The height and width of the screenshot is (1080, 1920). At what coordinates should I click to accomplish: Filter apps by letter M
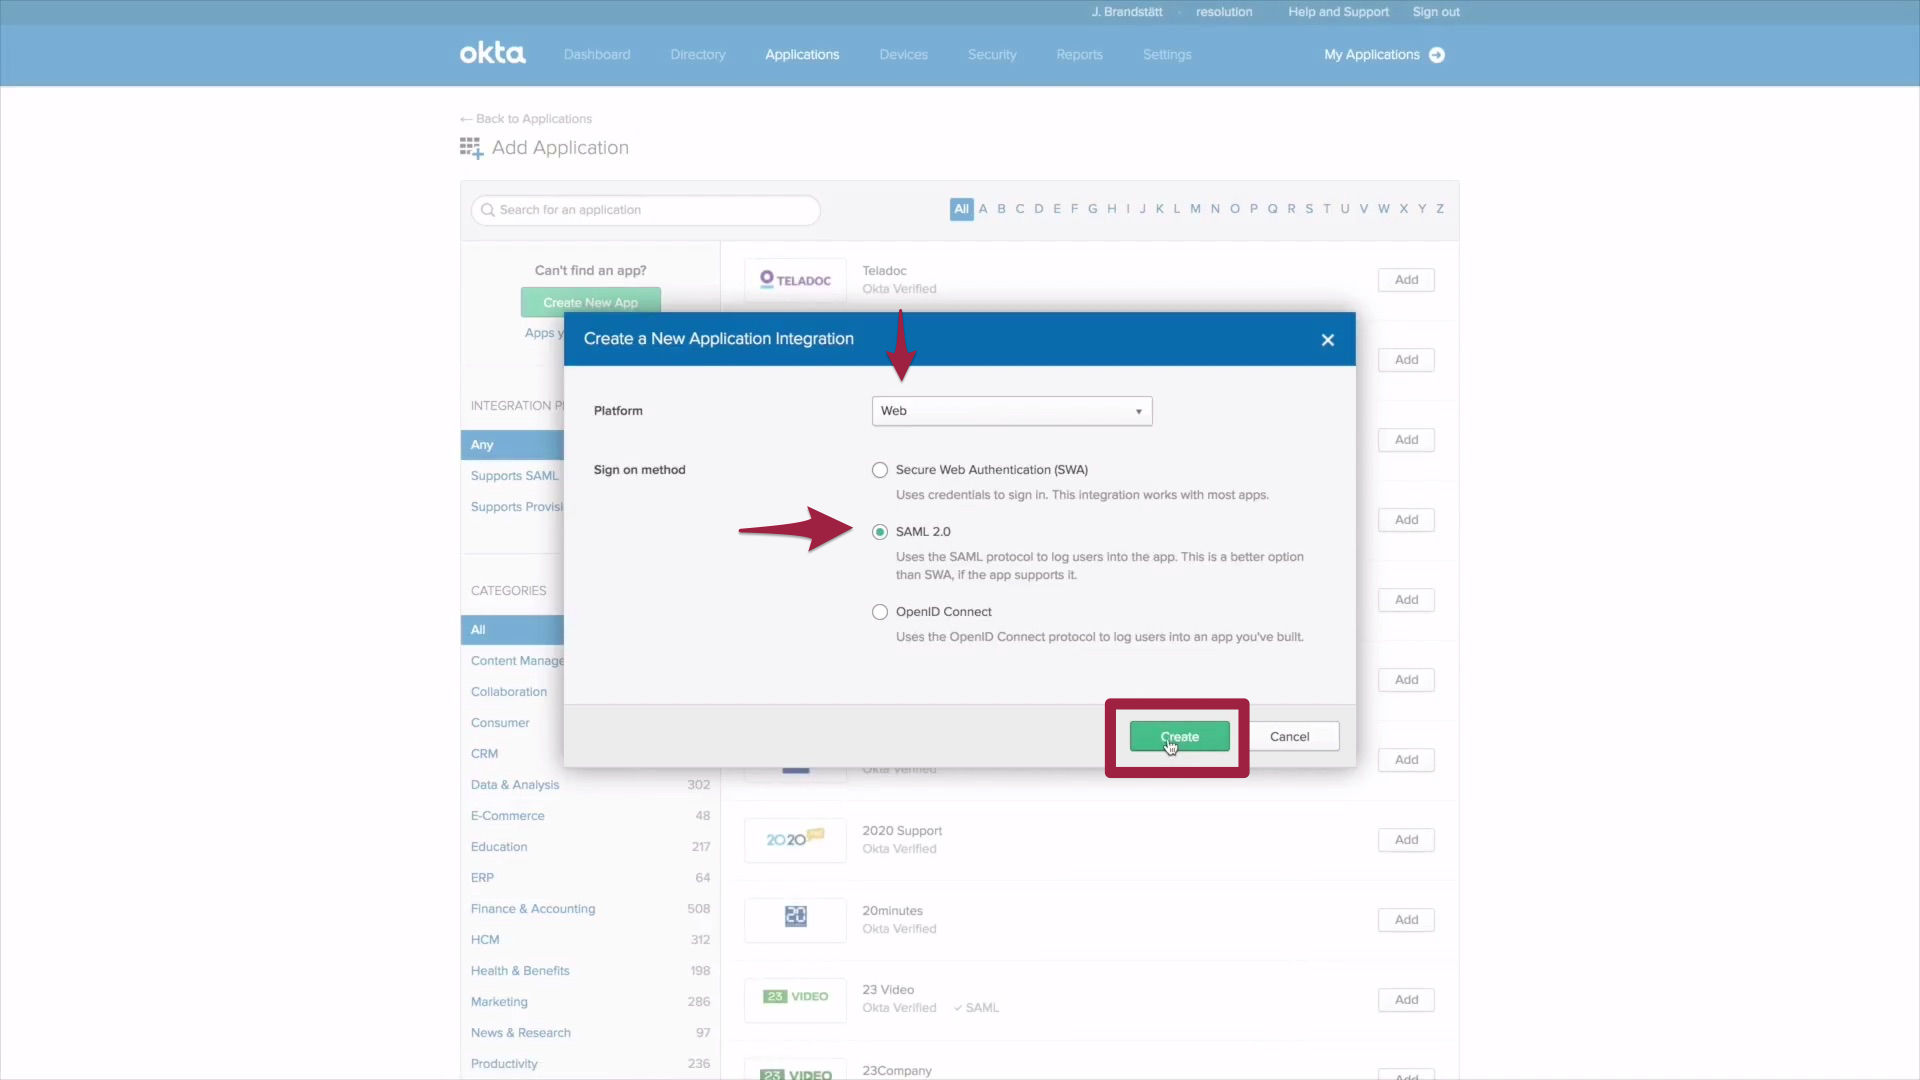pyautogui.click(x=1195, y=209)
